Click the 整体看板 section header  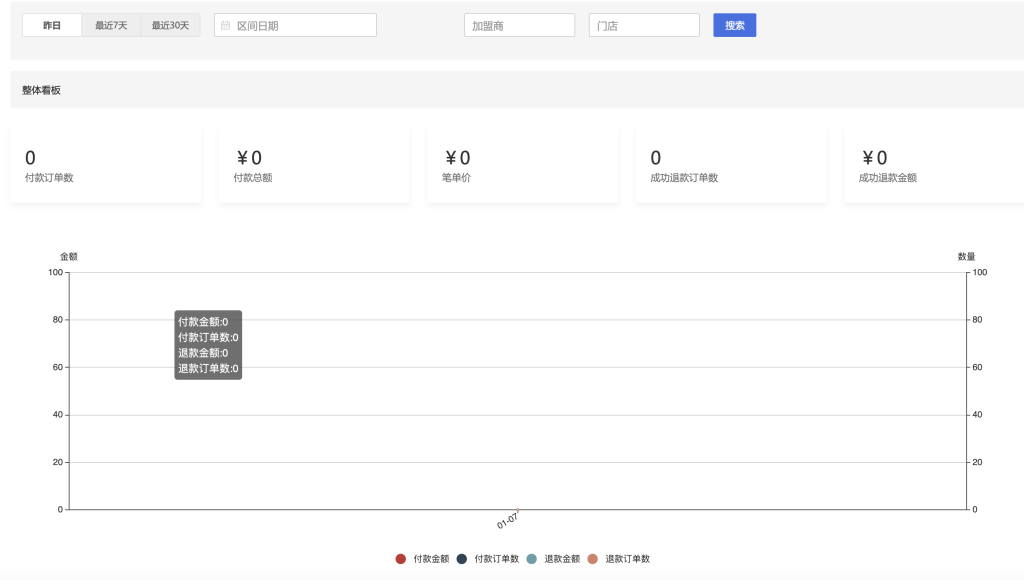click(42, 90)
